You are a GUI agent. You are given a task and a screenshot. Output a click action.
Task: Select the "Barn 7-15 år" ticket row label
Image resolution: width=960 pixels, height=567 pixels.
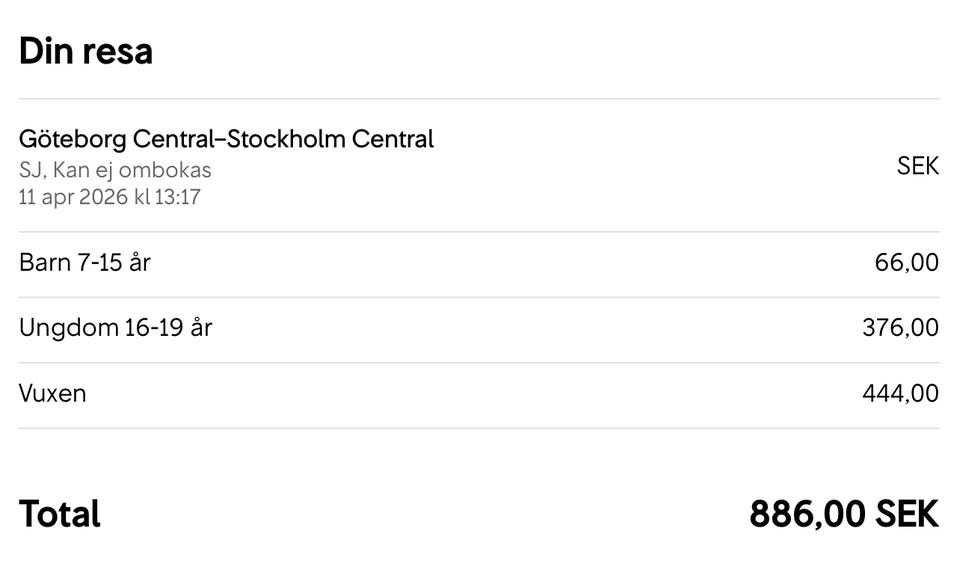point(85,263)
